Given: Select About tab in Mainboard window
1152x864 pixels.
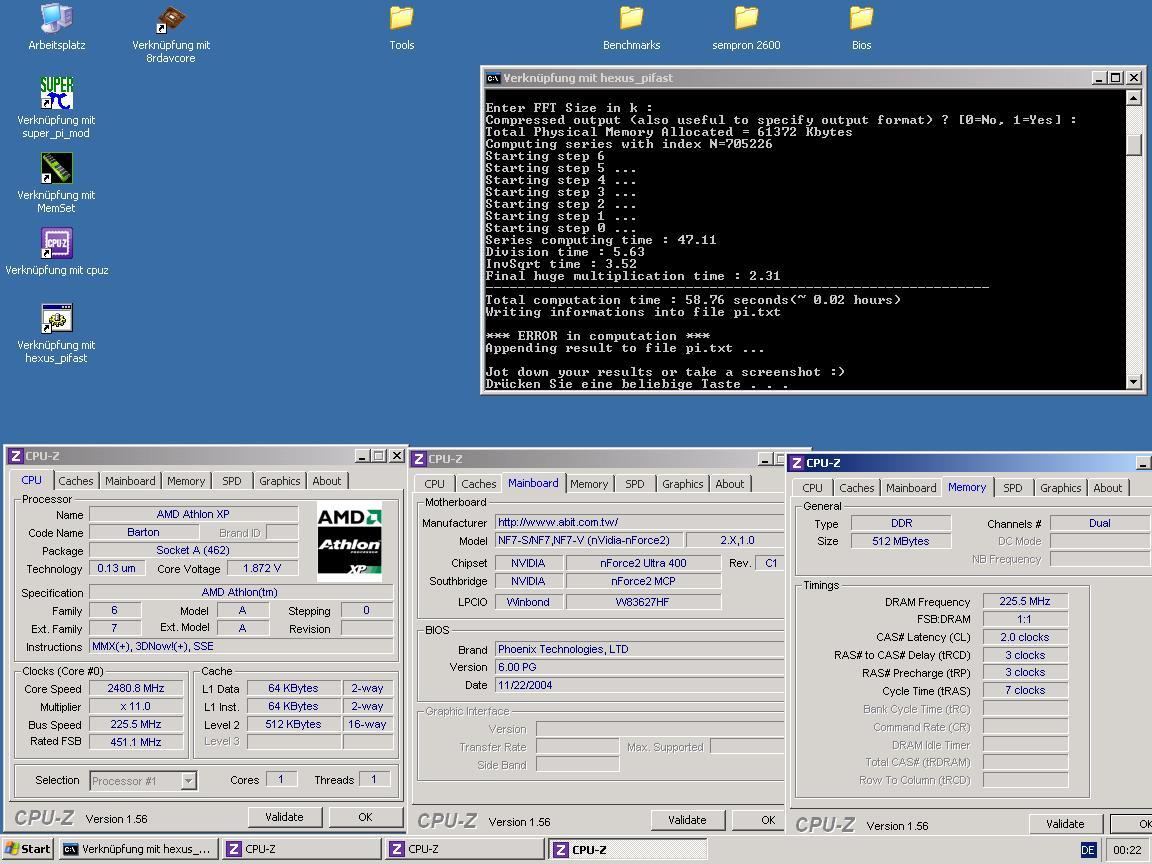Looking at the screenshot, I should coord(730,484).
